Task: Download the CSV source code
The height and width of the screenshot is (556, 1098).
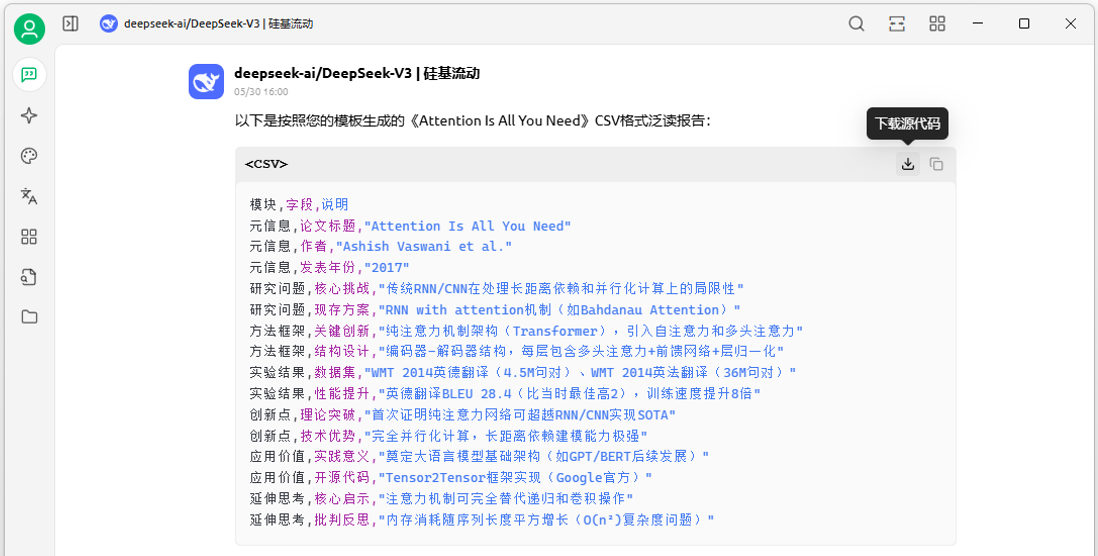Action: coord(908,164)
